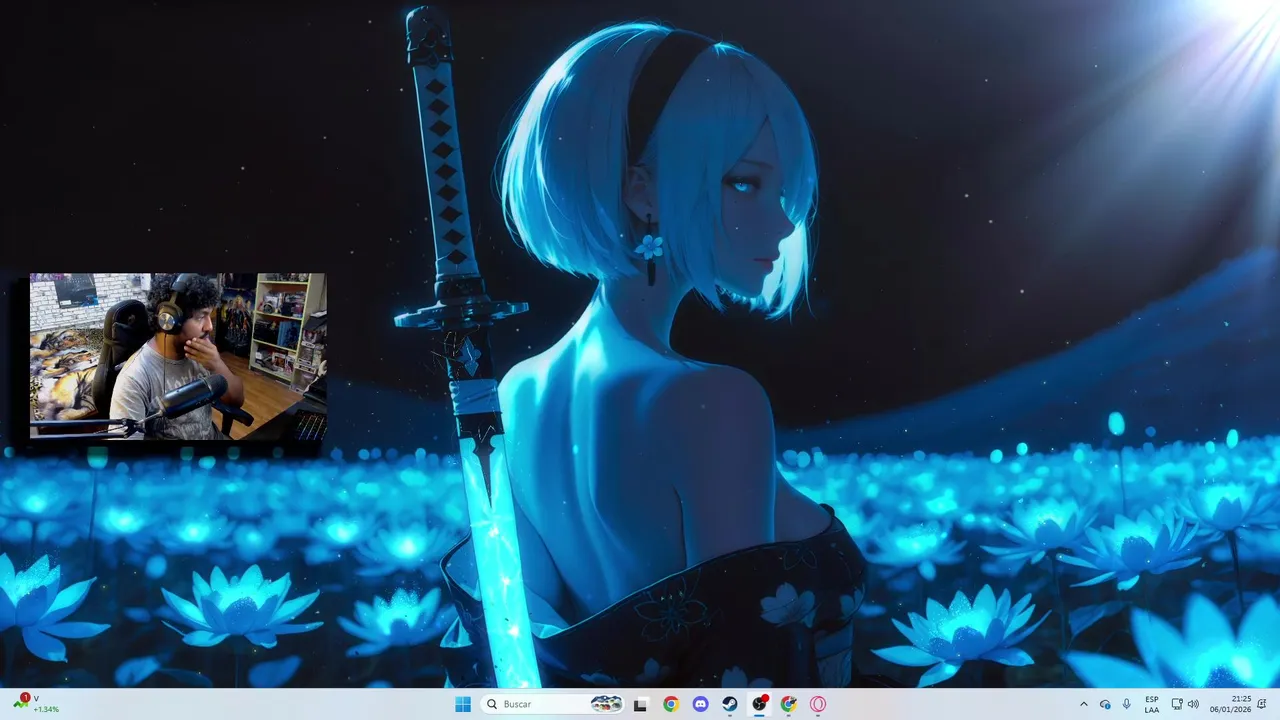Open the clock showing 21:25
The image size is (1280, 720).
[x=1230, y=704]
